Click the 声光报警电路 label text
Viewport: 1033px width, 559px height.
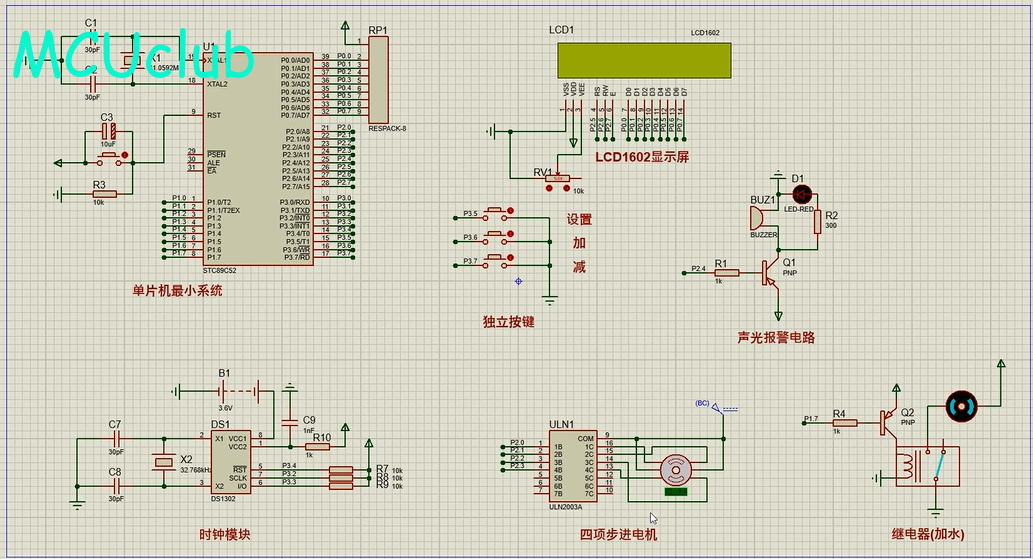[775, 338]
